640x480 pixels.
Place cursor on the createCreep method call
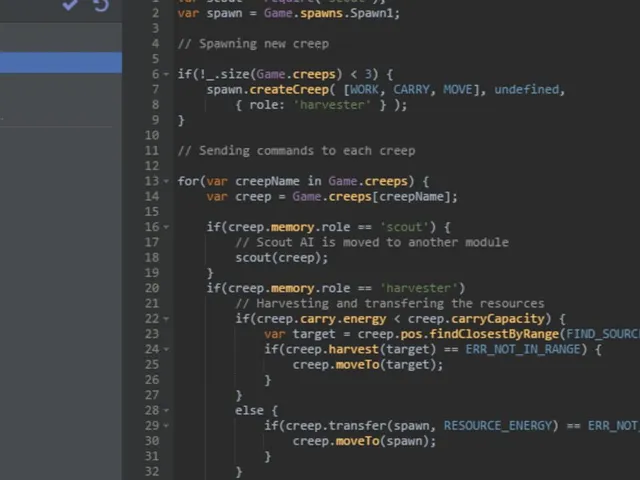289,89
